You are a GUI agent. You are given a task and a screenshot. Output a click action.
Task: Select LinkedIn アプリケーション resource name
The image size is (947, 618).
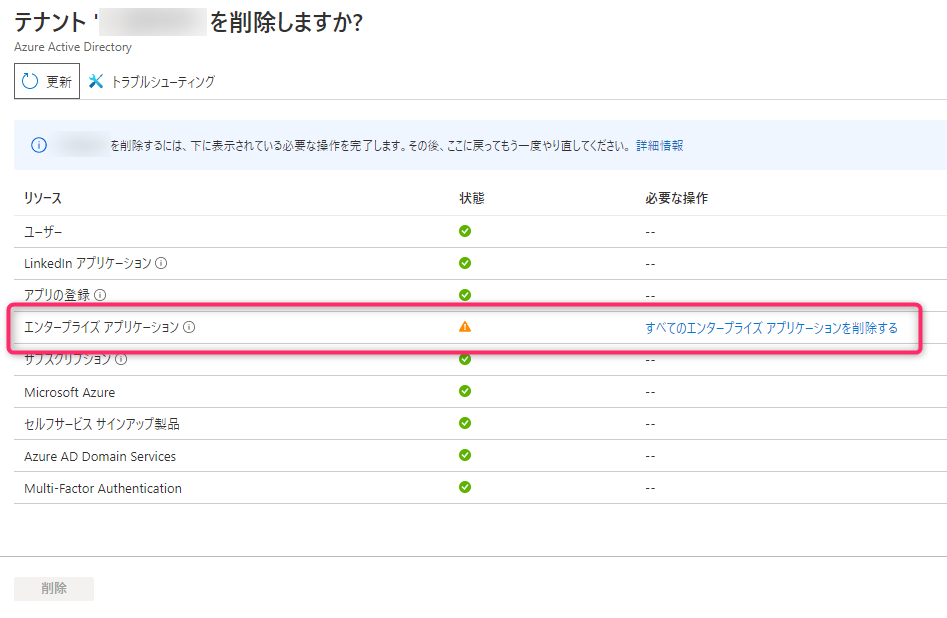tap(88, 263)
